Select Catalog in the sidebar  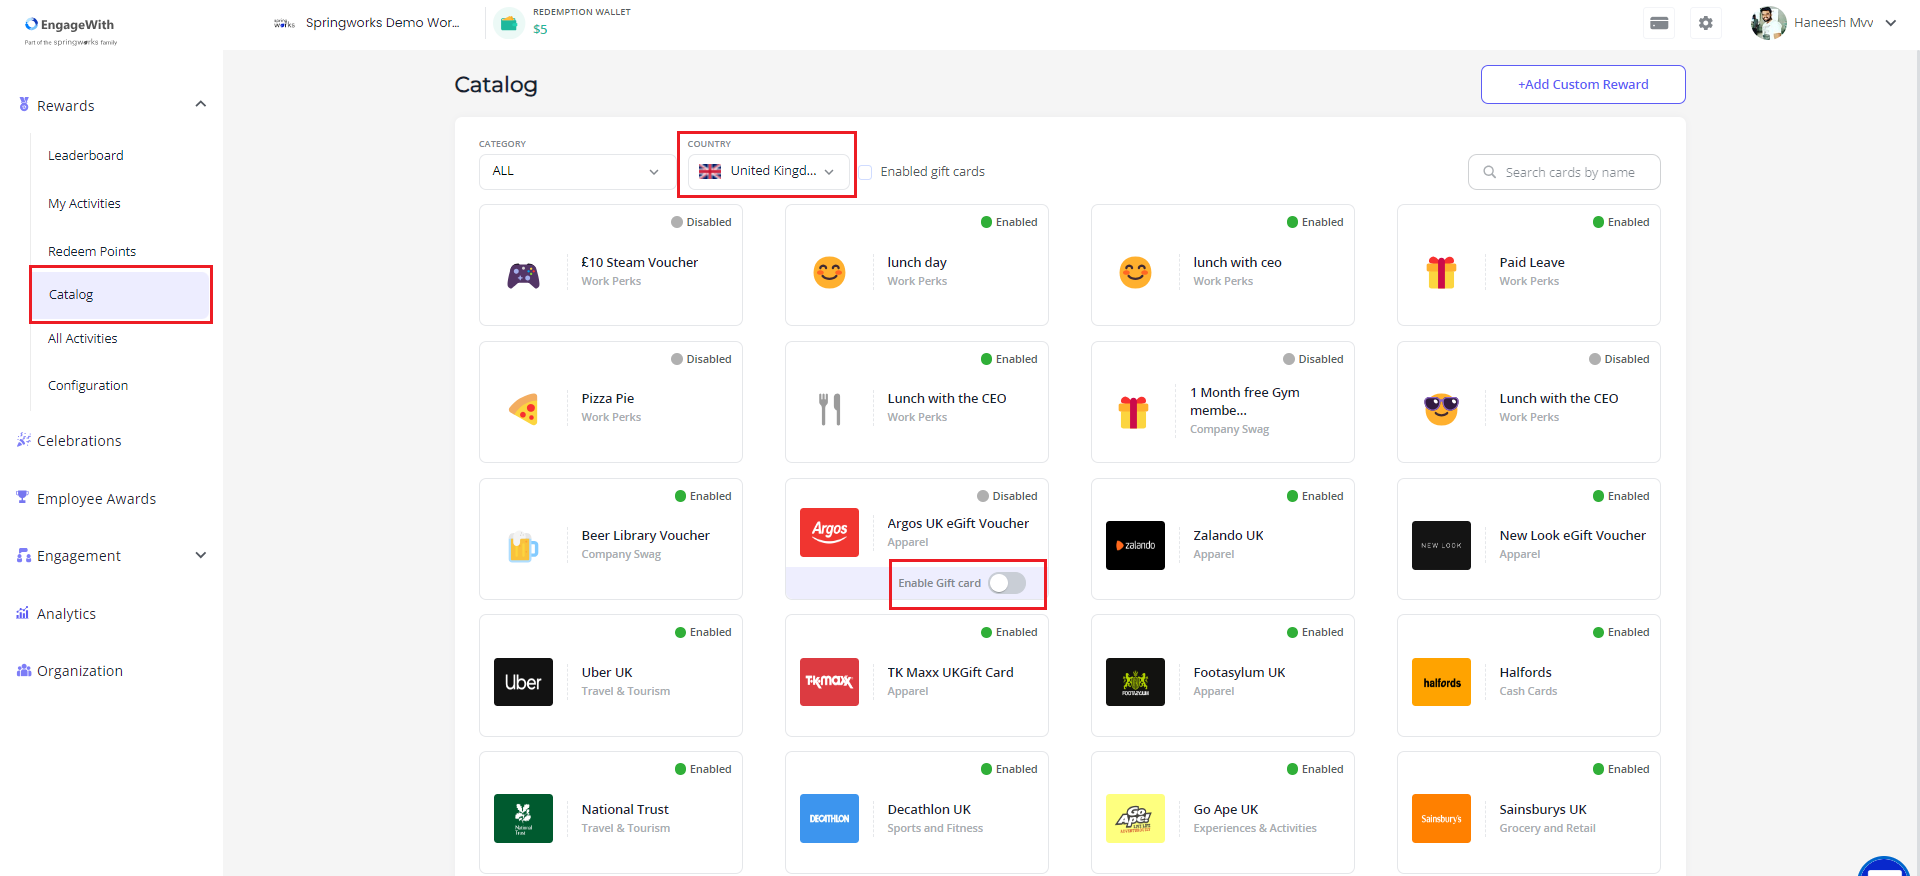(x=121, y=294)
